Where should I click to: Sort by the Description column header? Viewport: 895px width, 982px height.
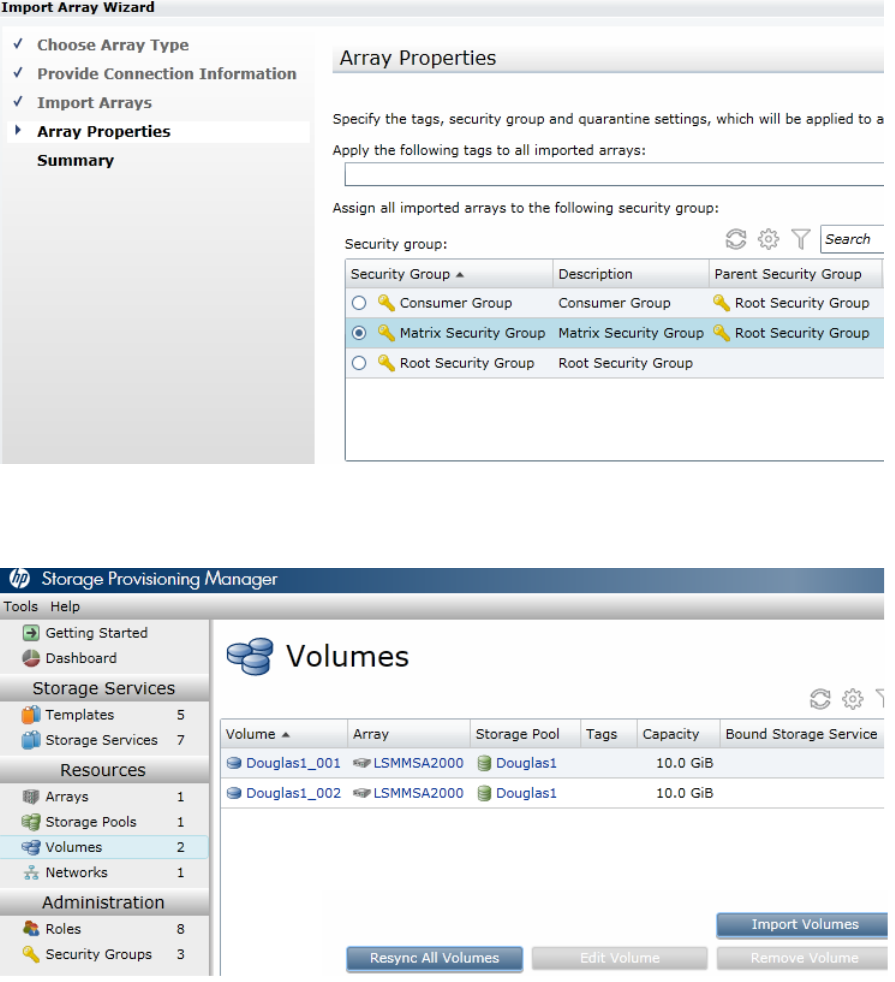(x=631, y=274)
